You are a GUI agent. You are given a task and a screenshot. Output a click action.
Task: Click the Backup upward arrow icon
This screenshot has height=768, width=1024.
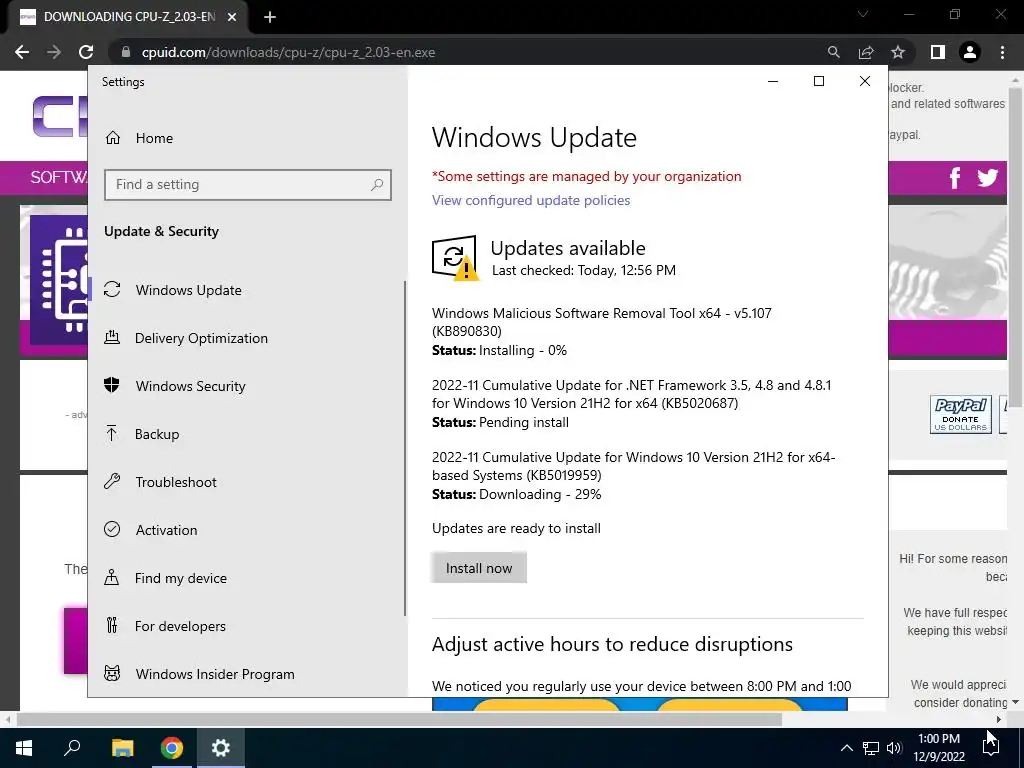pyautogui.click(x=112, y=433)
